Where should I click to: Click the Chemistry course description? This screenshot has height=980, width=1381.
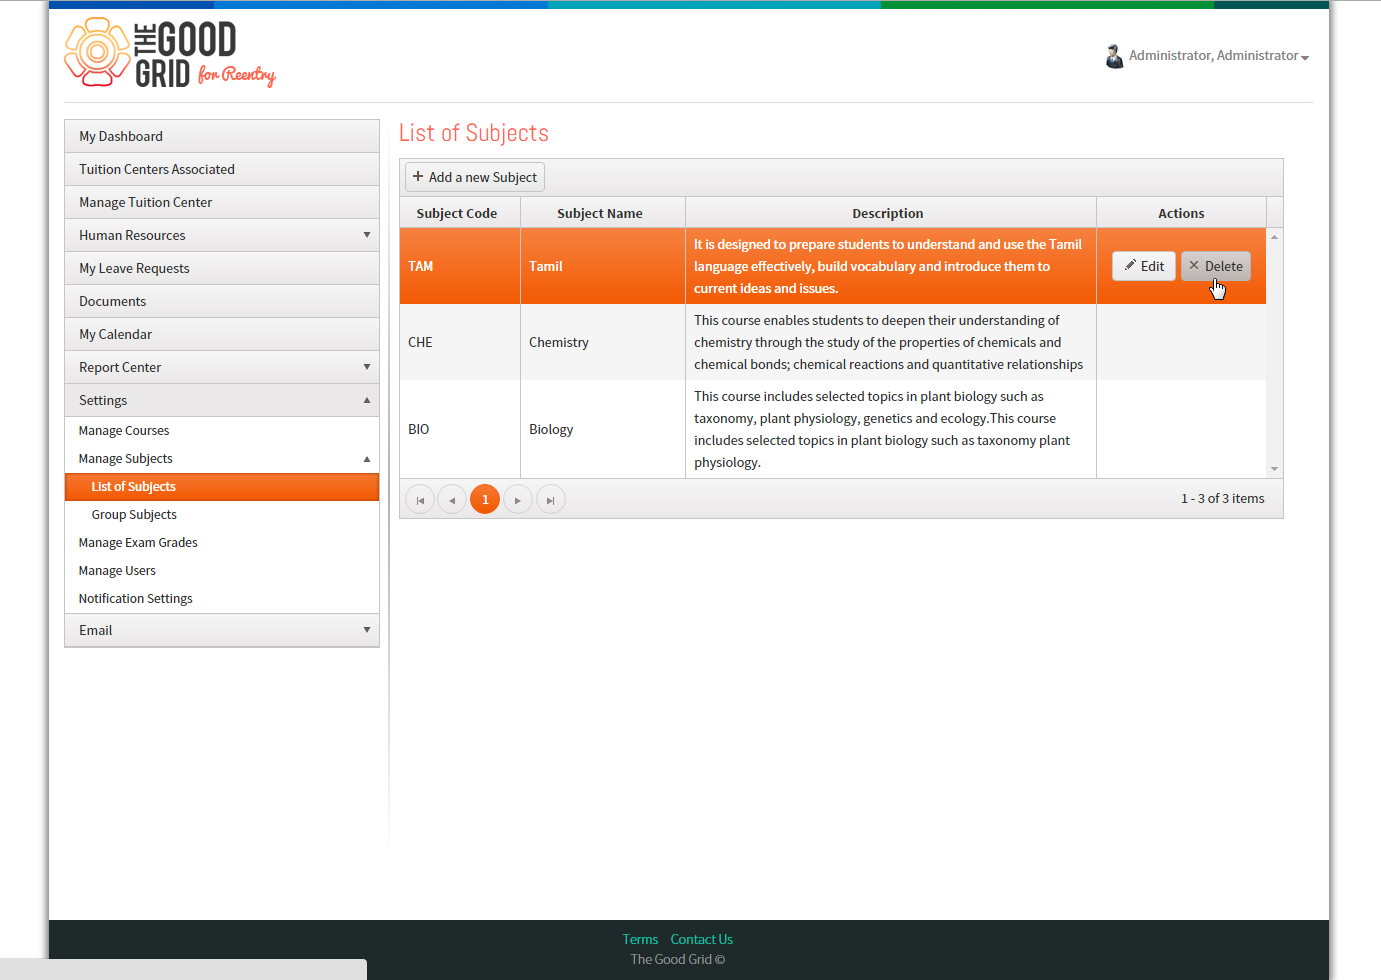click(x=889, y=342)
